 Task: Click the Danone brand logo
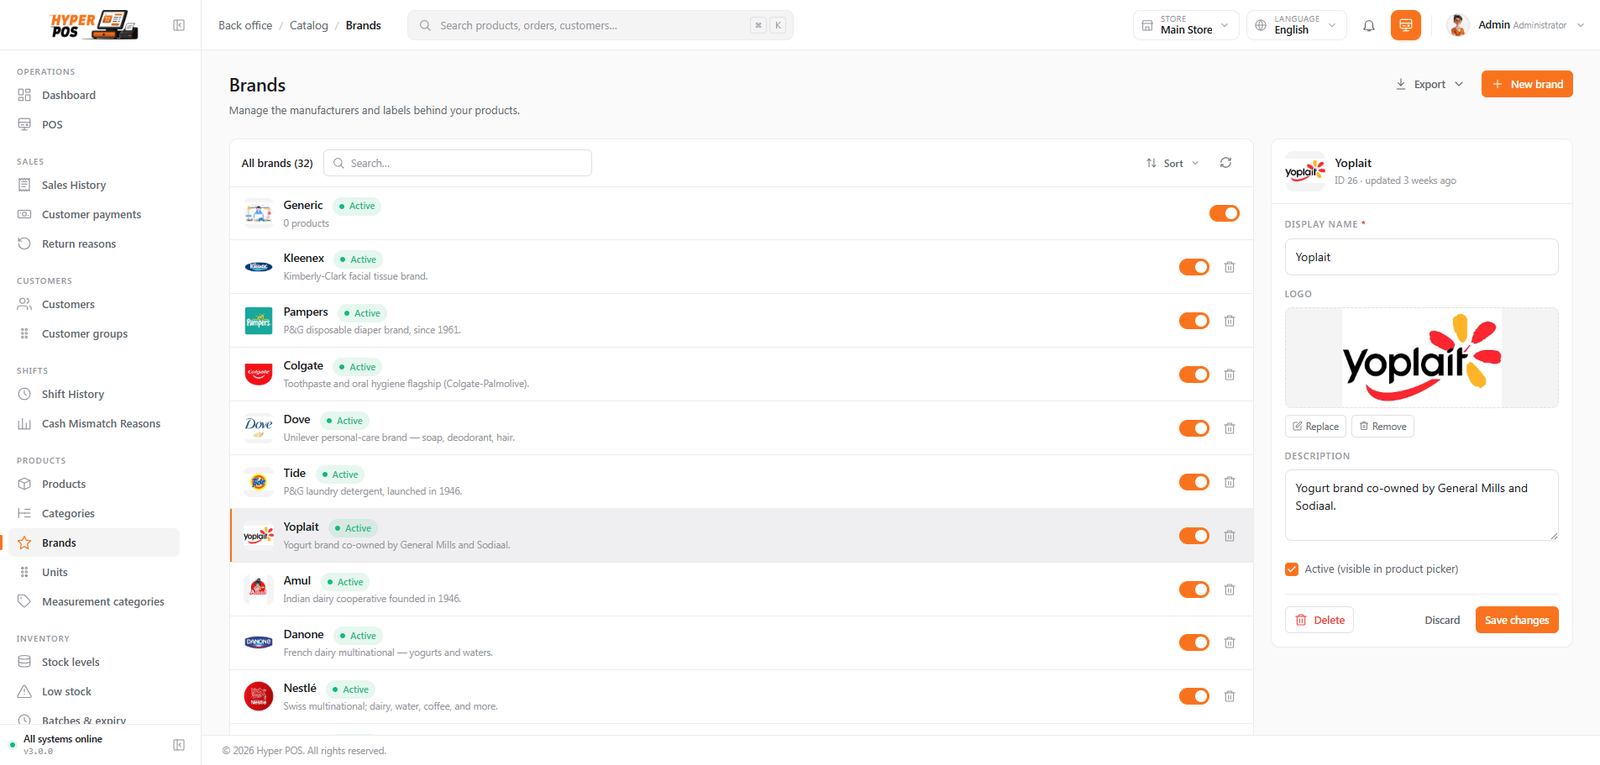tap(258, 643)
